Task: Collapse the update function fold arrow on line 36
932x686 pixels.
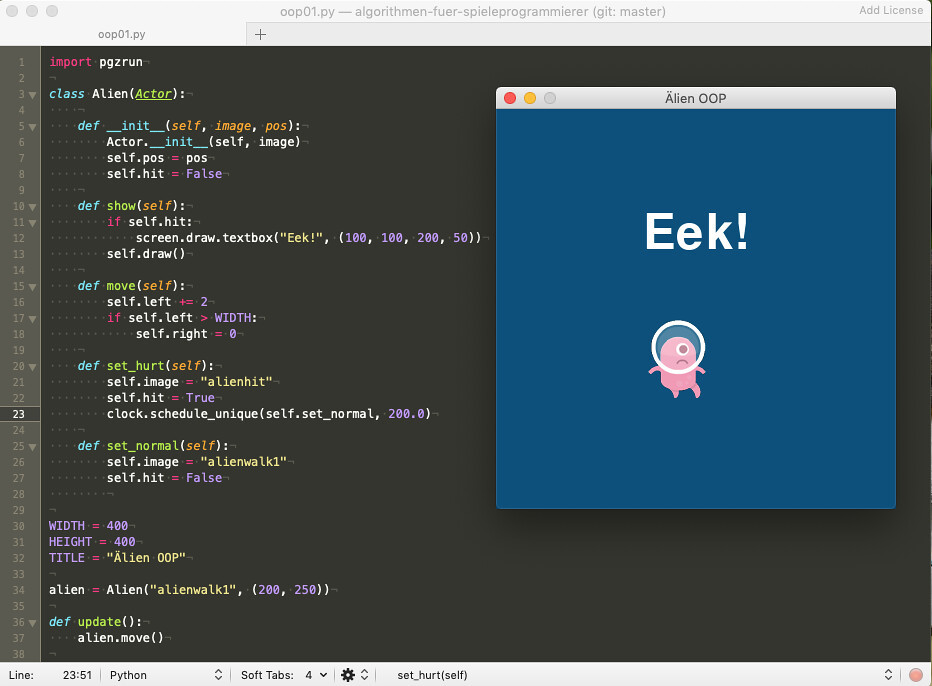Action: pos(33,623)
